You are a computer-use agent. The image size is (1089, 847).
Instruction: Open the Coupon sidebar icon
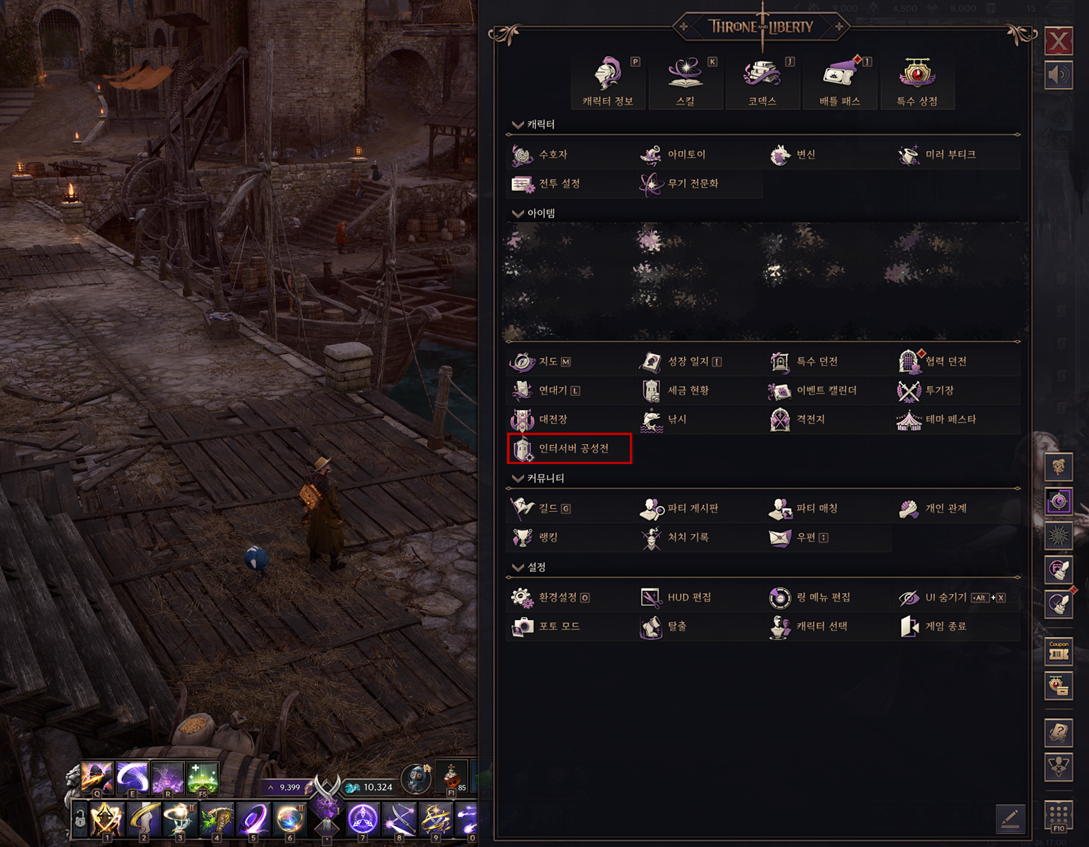coord(1058,651)
